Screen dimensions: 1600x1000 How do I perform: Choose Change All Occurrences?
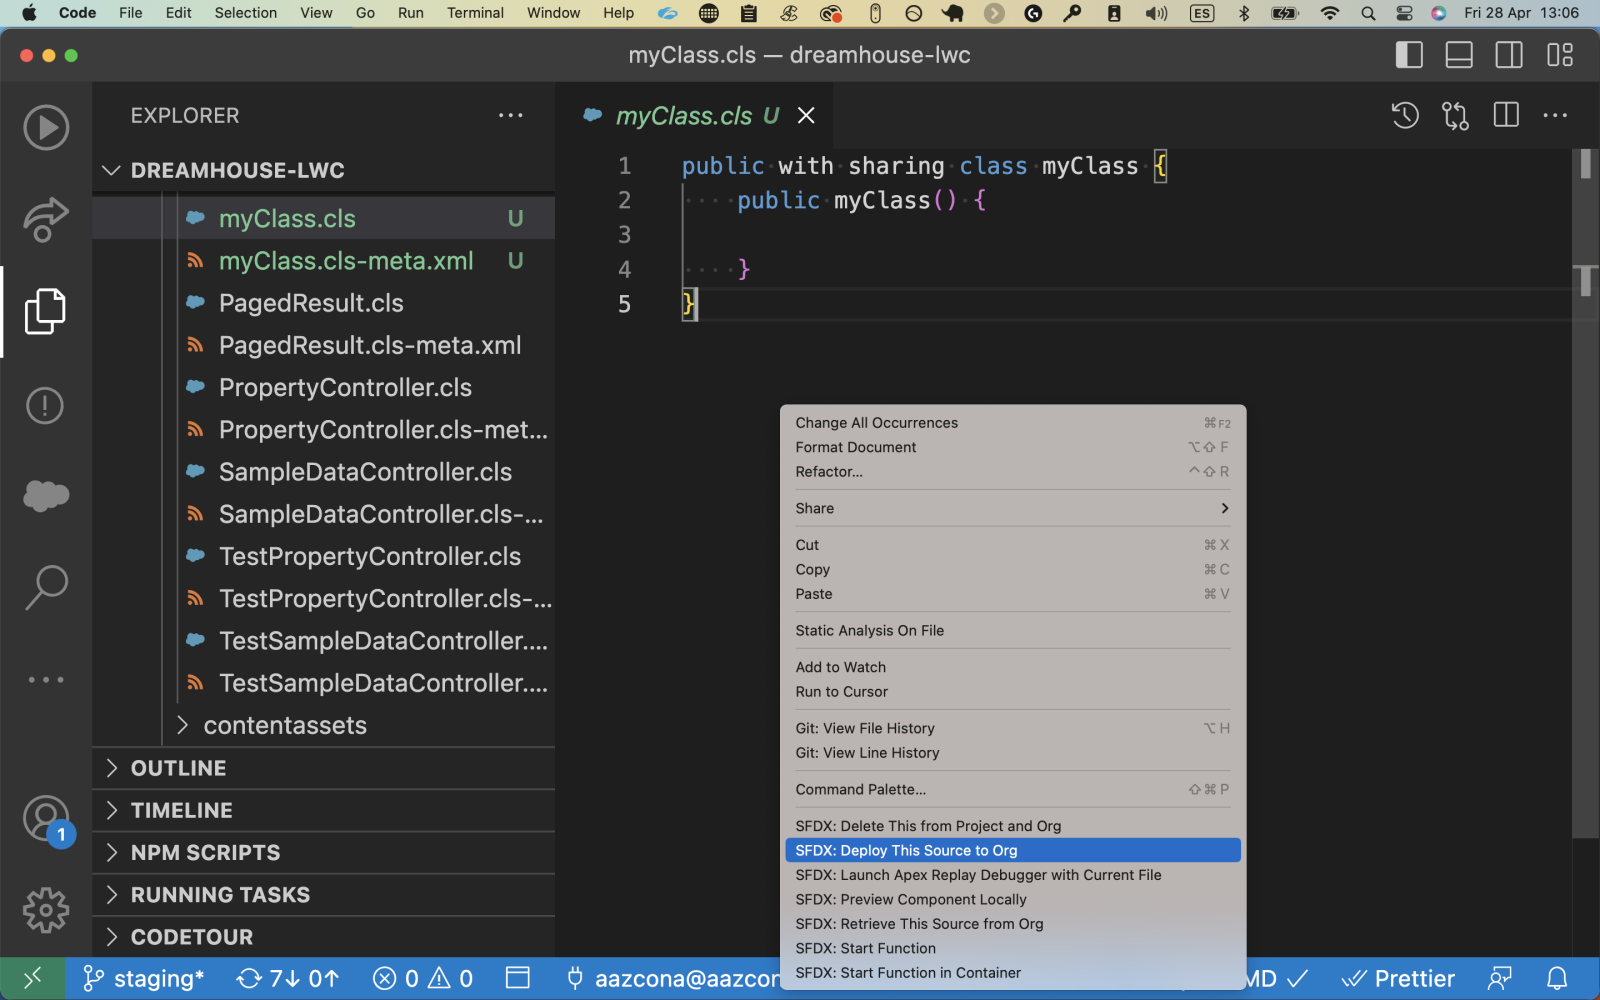point(1013,423)
